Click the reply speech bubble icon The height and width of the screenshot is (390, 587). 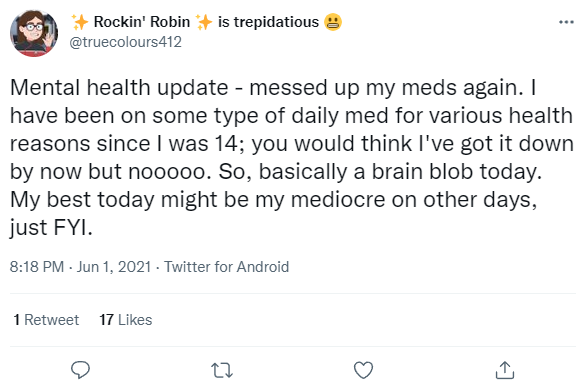80,370
